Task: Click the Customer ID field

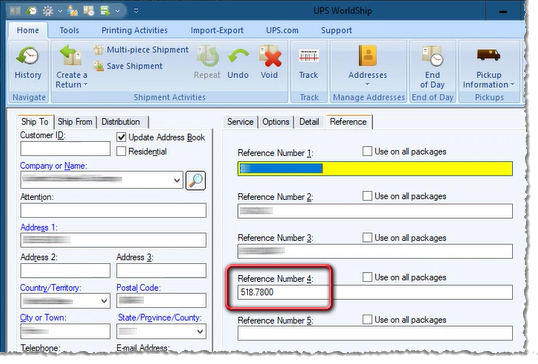Action: 65,149
